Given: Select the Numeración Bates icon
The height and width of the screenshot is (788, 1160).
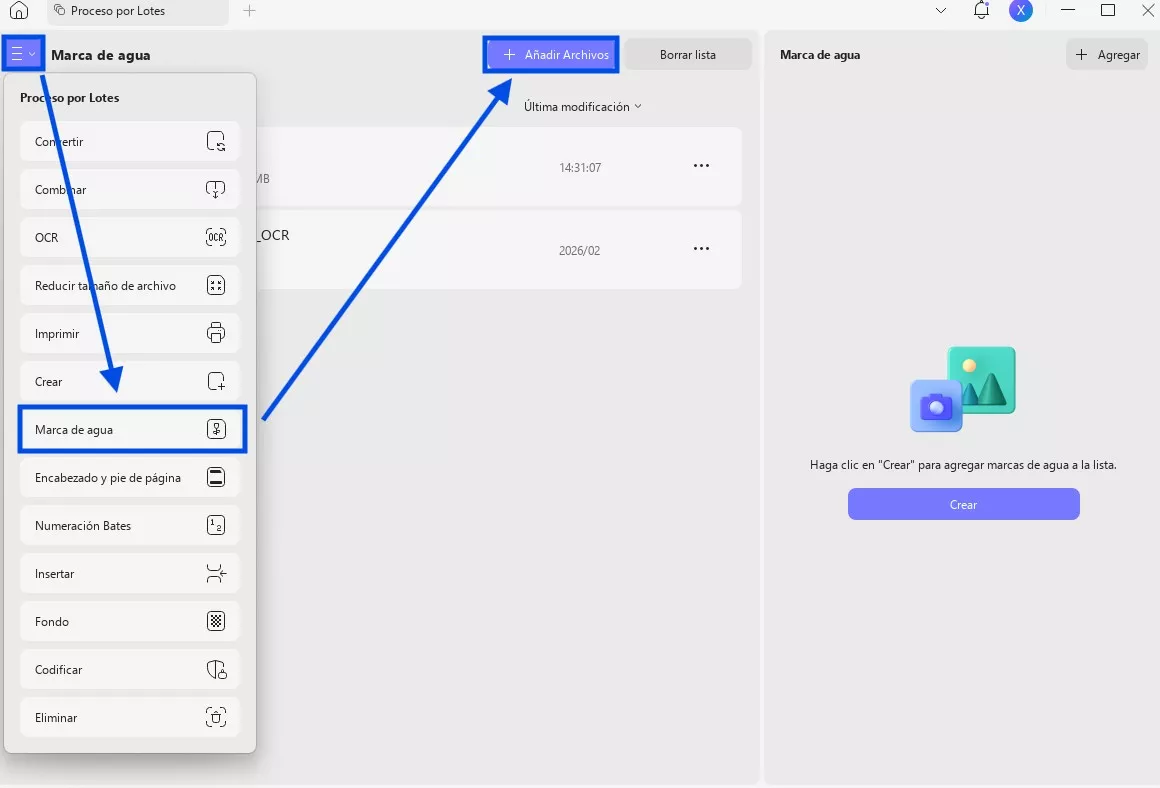Looking at the screenshot, I should 215,525.
